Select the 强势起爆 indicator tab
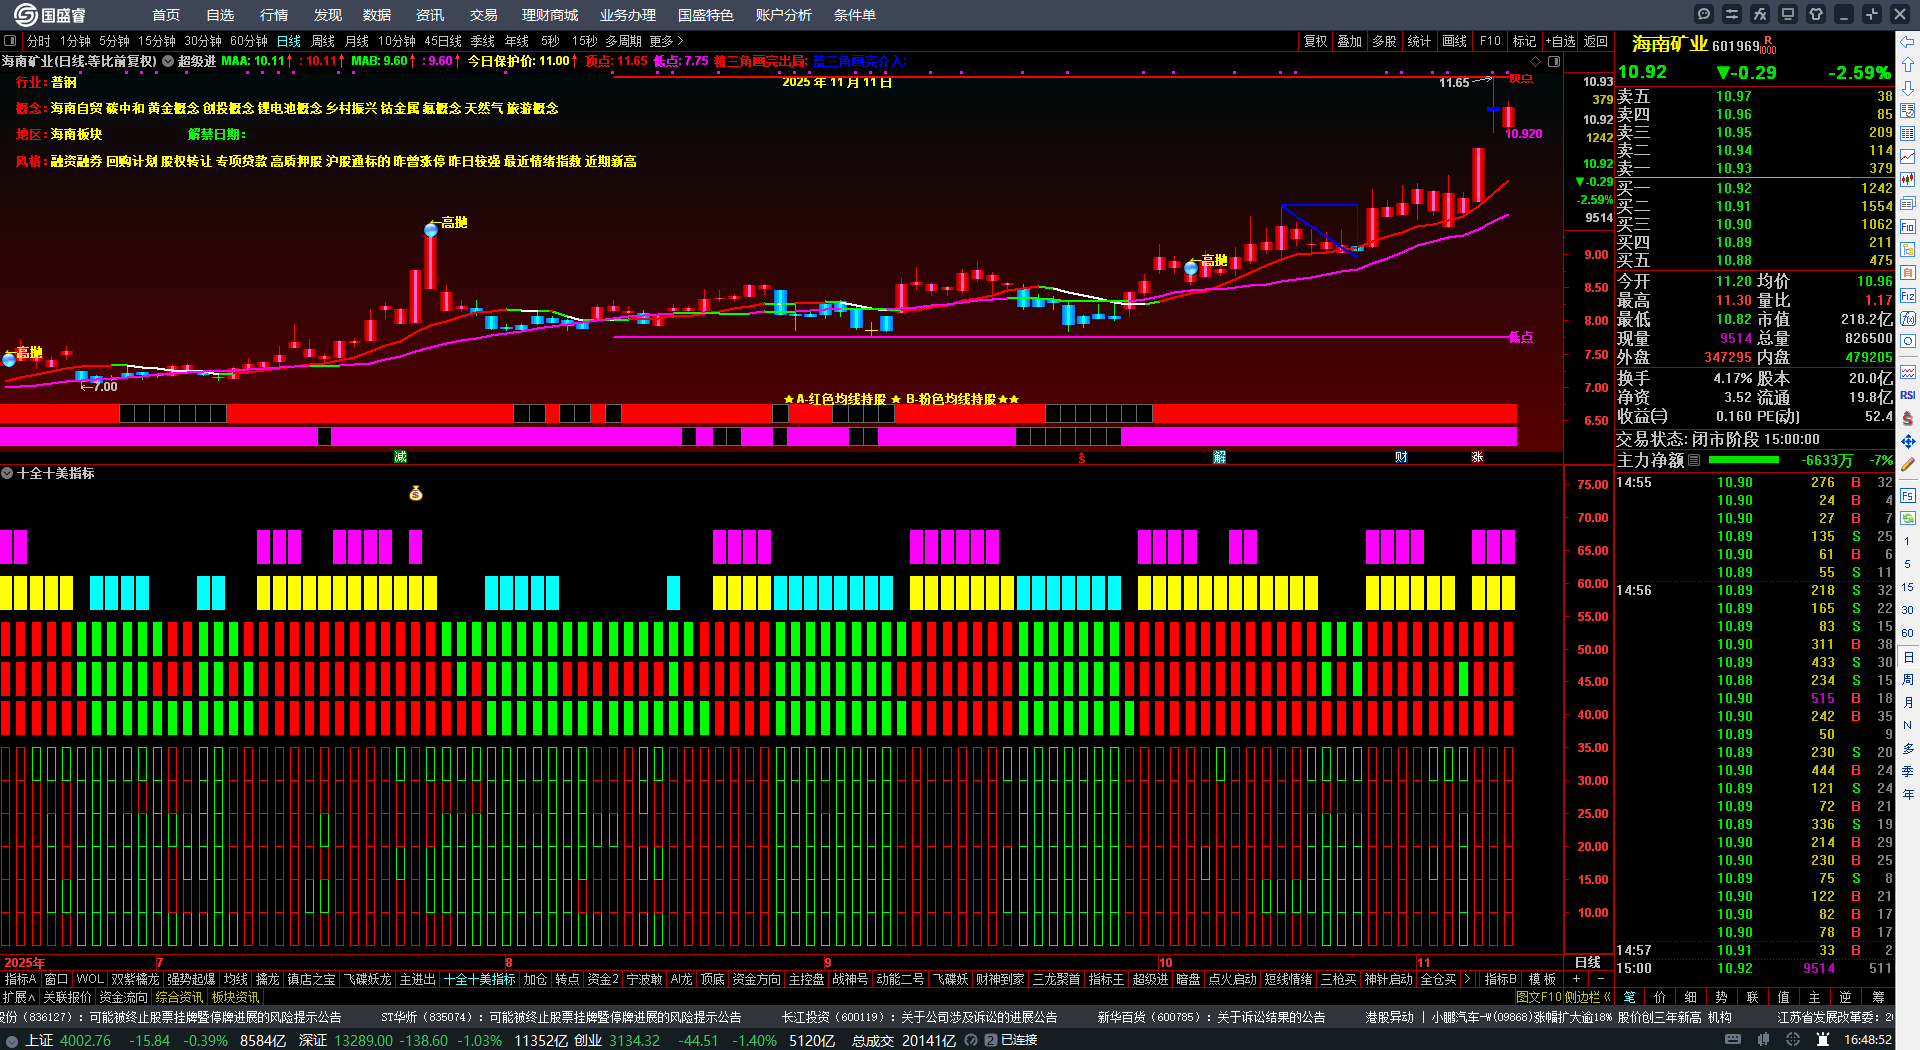Viewport: 1920px width, 1050px height. (191, 979)
